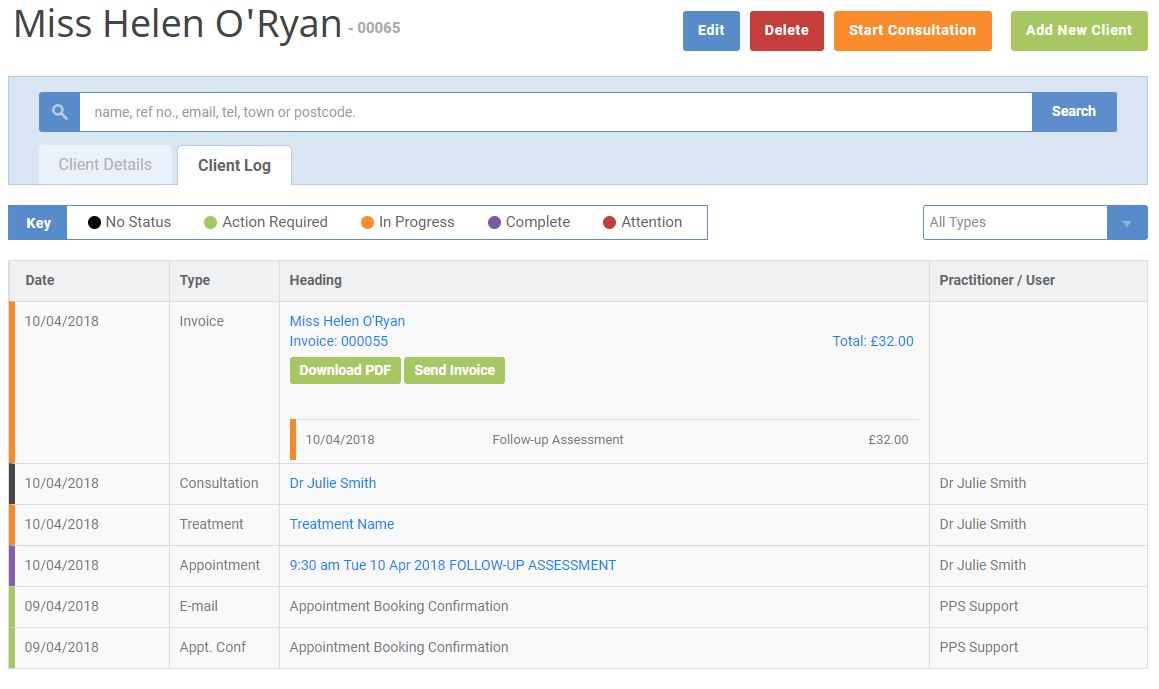The height and width of the screenshot is (689, 1159).
Task: Click the 10/04/2018 date in Appointment row
Action: point(61,565)
